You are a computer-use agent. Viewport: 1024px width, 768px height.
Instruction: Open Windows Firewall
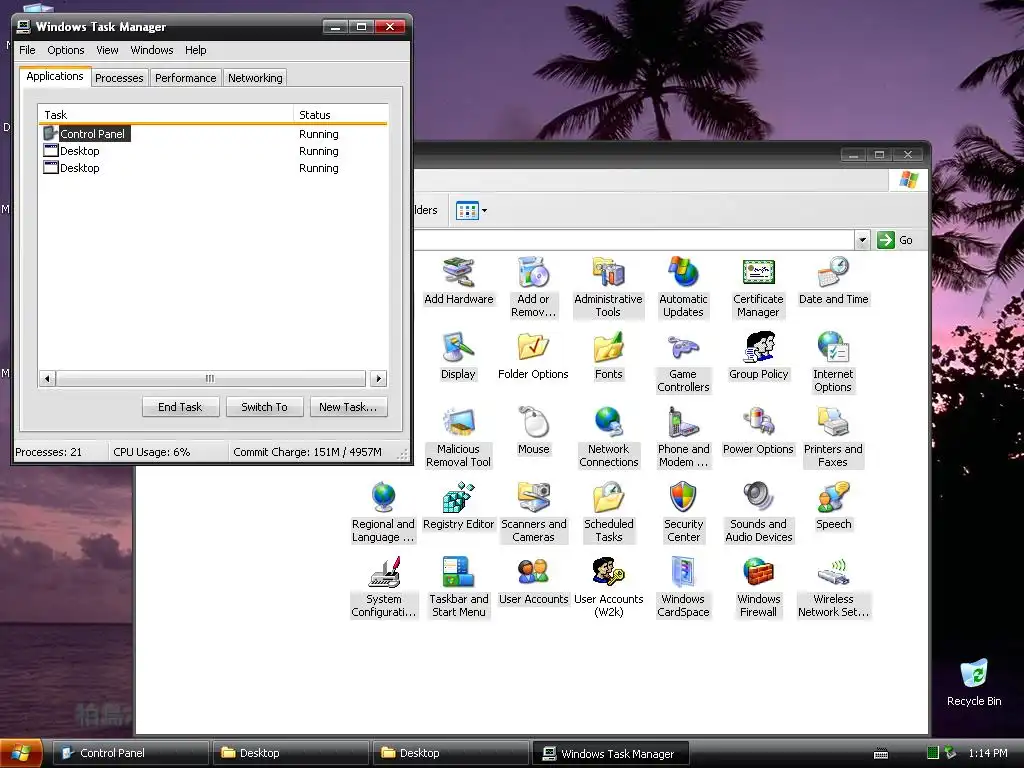tap(758, 588)
